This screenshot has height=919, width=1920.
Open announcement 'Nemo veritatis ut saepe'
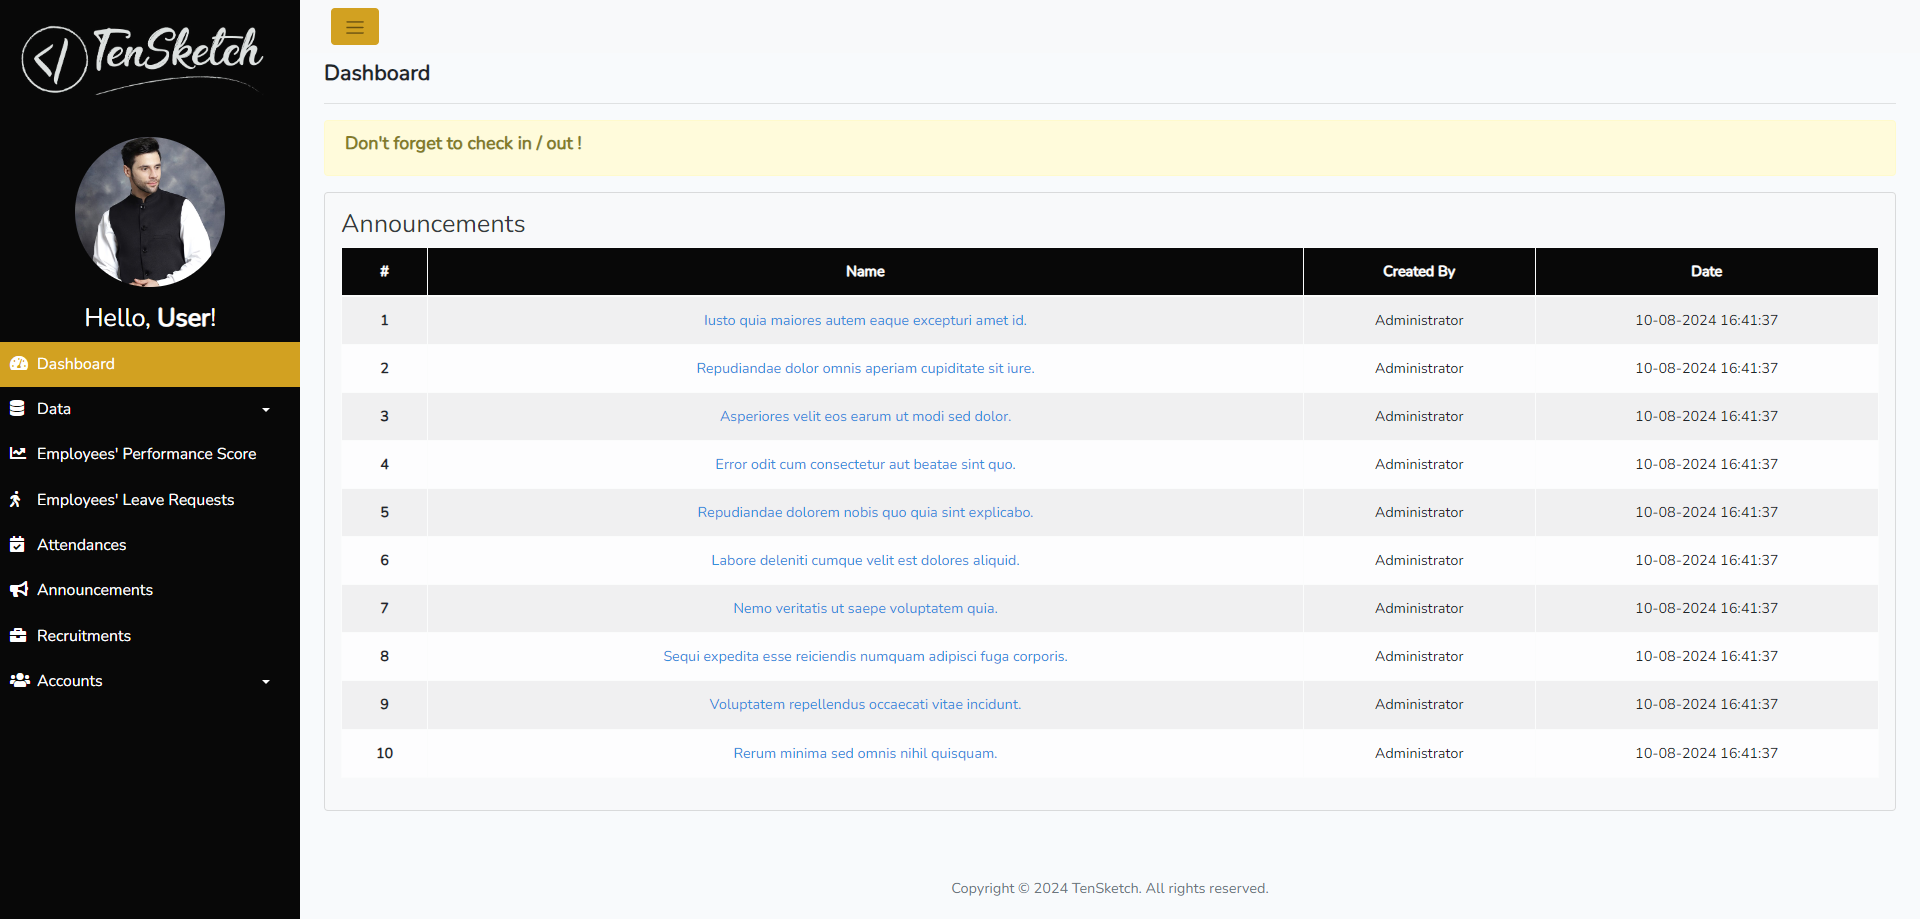pos(865,608)
